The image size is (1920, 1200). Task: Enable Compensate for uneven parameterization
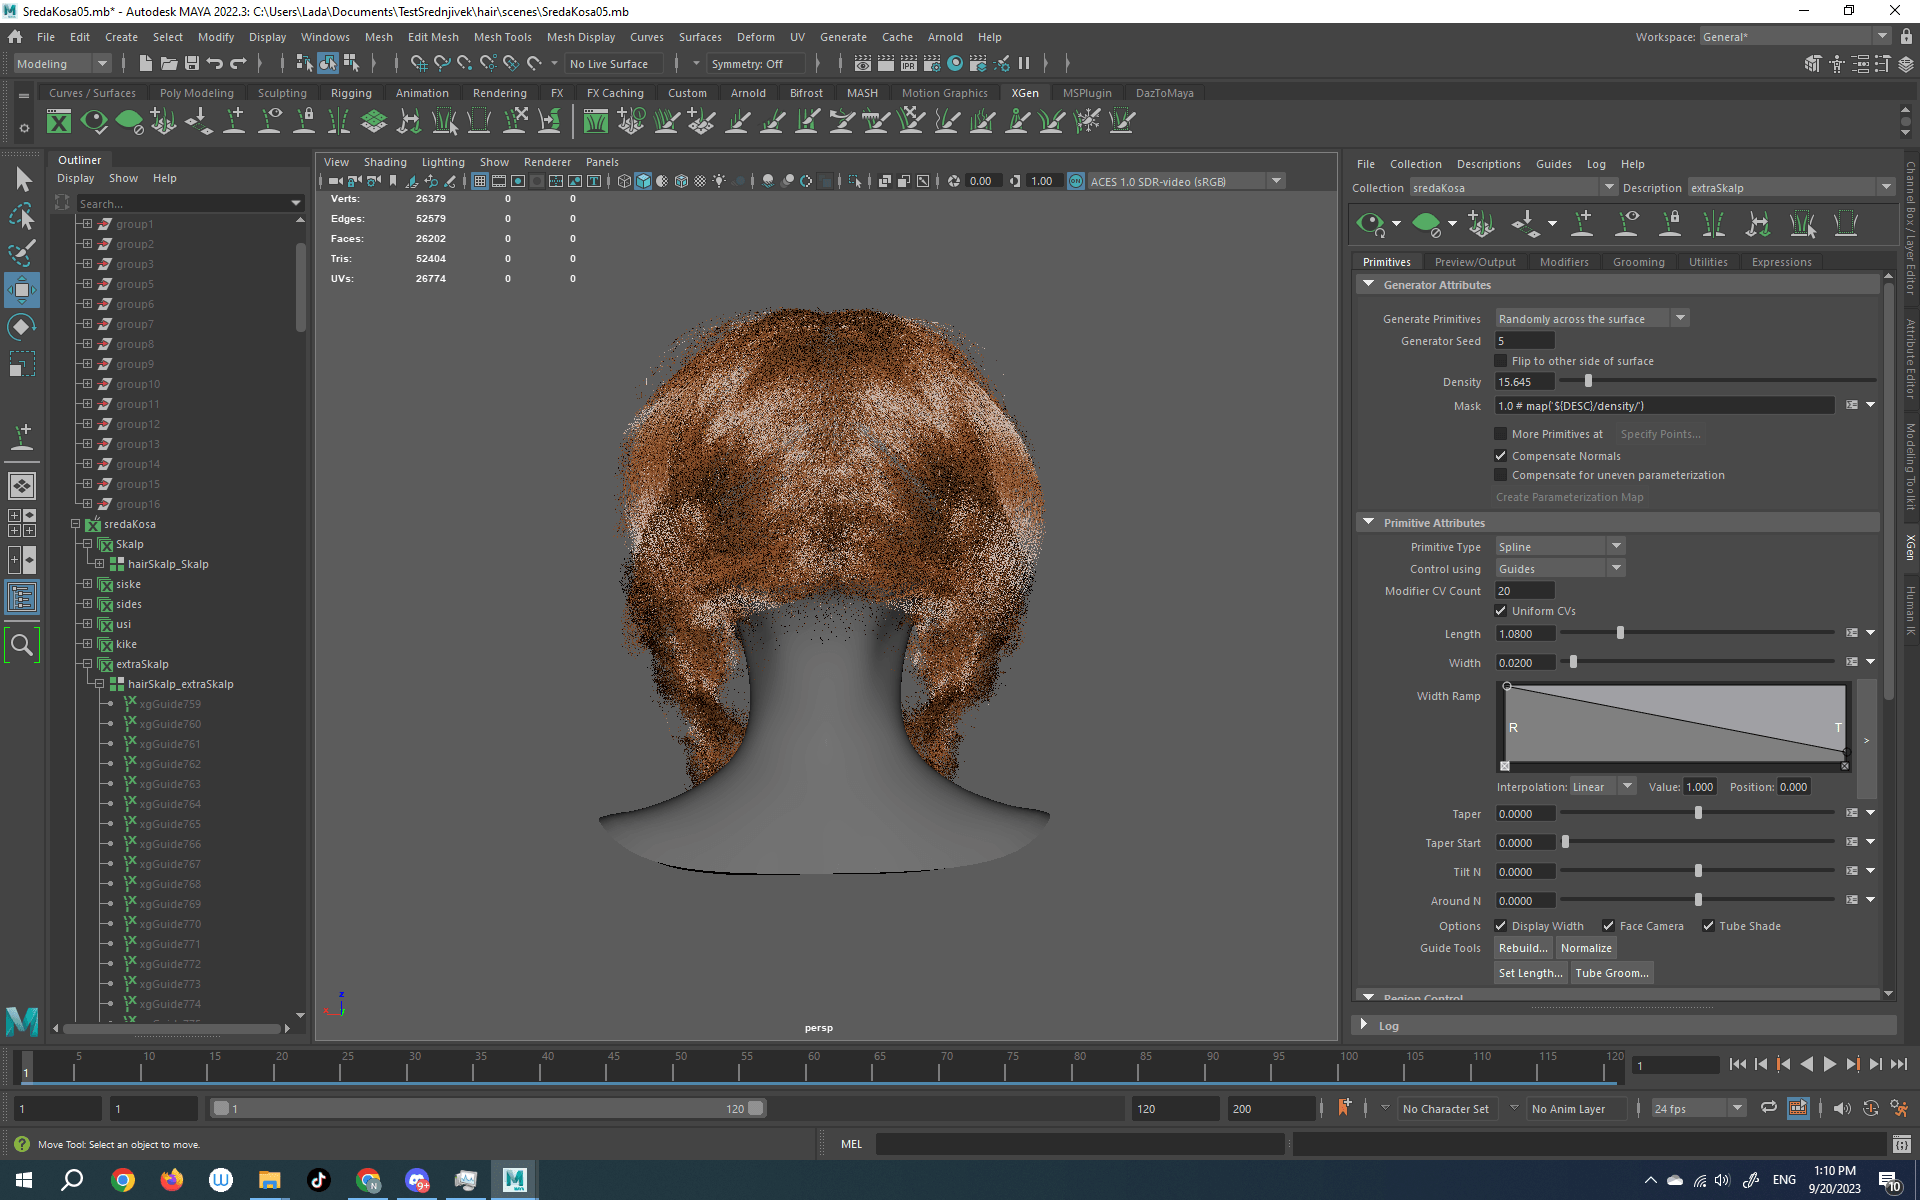click(1500, 475)
